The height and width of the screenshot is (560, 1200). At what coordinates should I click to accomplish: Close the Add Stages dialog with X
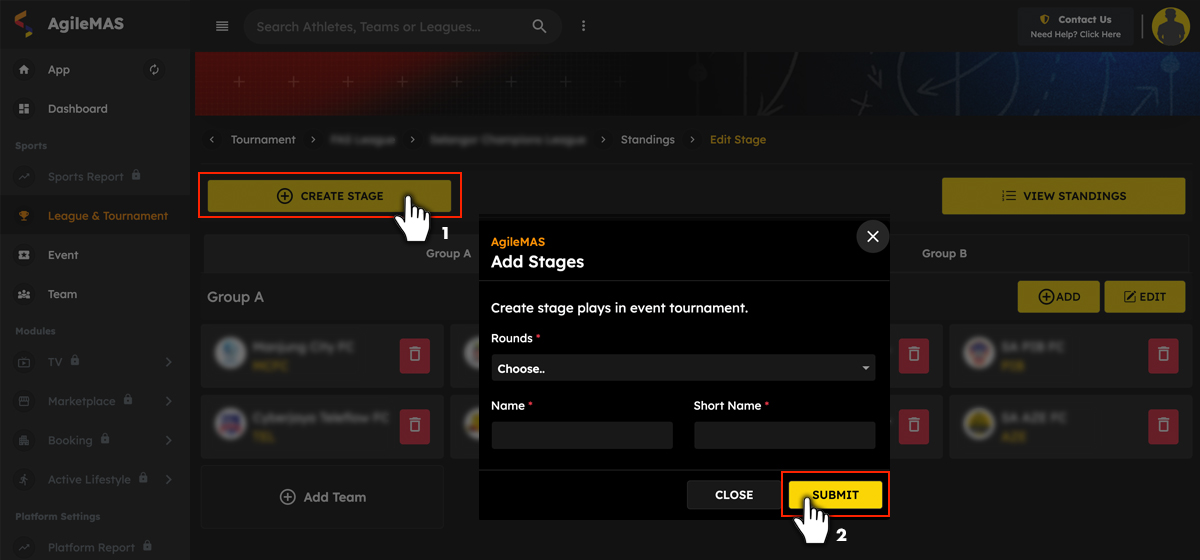(x=872, y=237)
